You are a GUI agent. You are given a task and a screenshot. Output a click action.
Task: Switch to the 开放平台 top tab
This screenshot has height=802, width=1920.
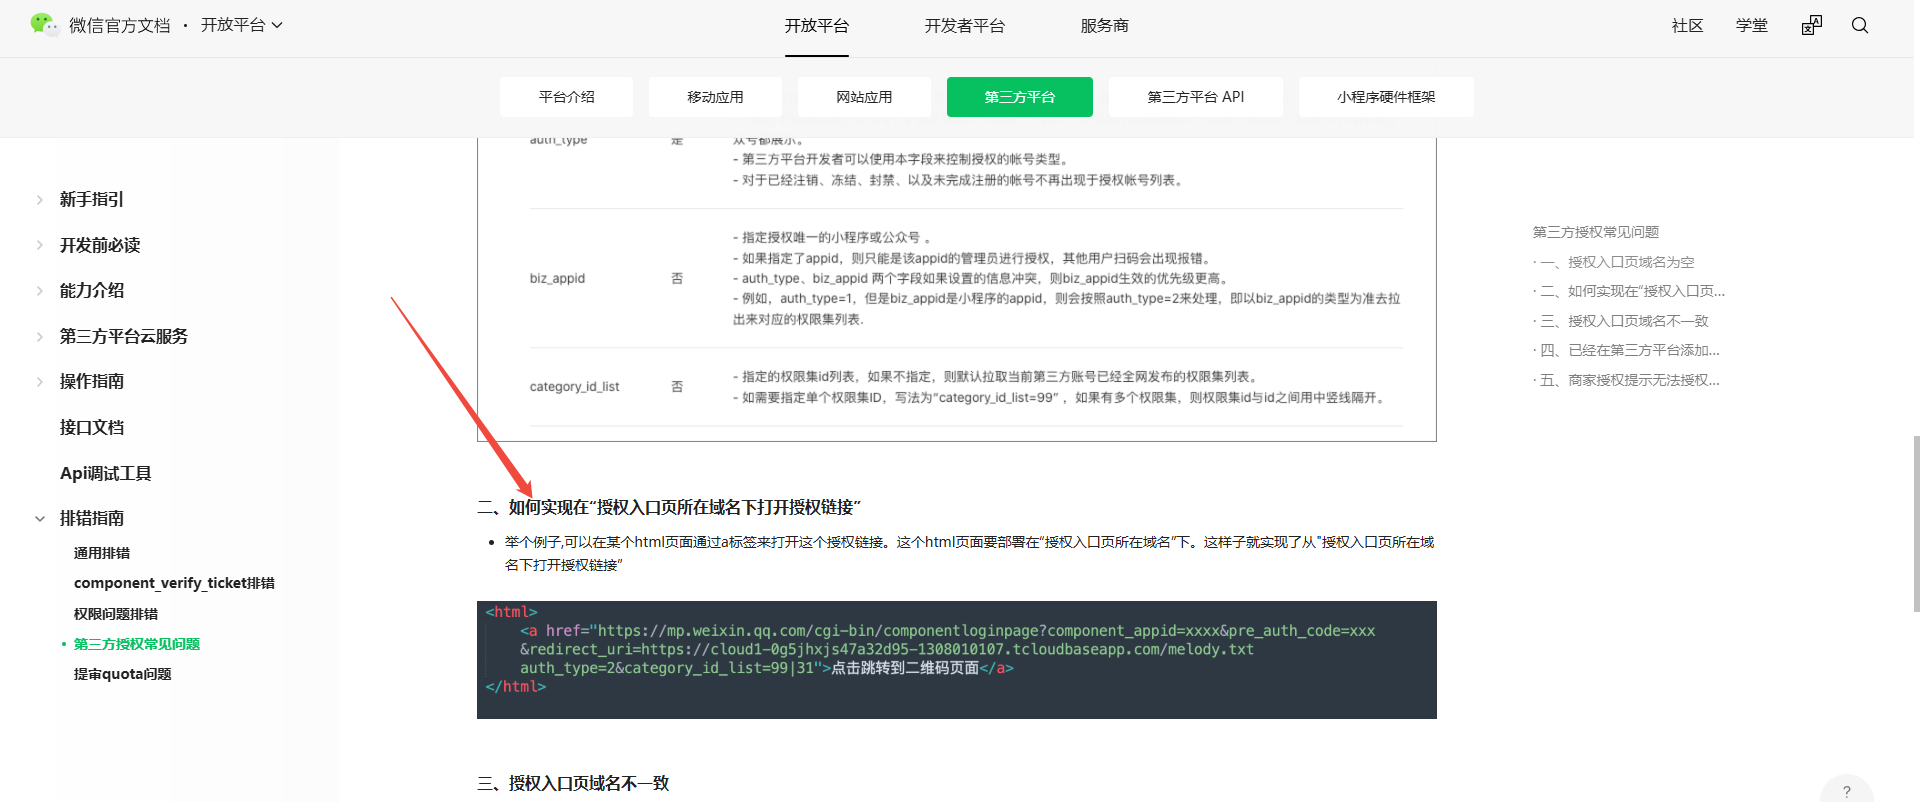817,26
